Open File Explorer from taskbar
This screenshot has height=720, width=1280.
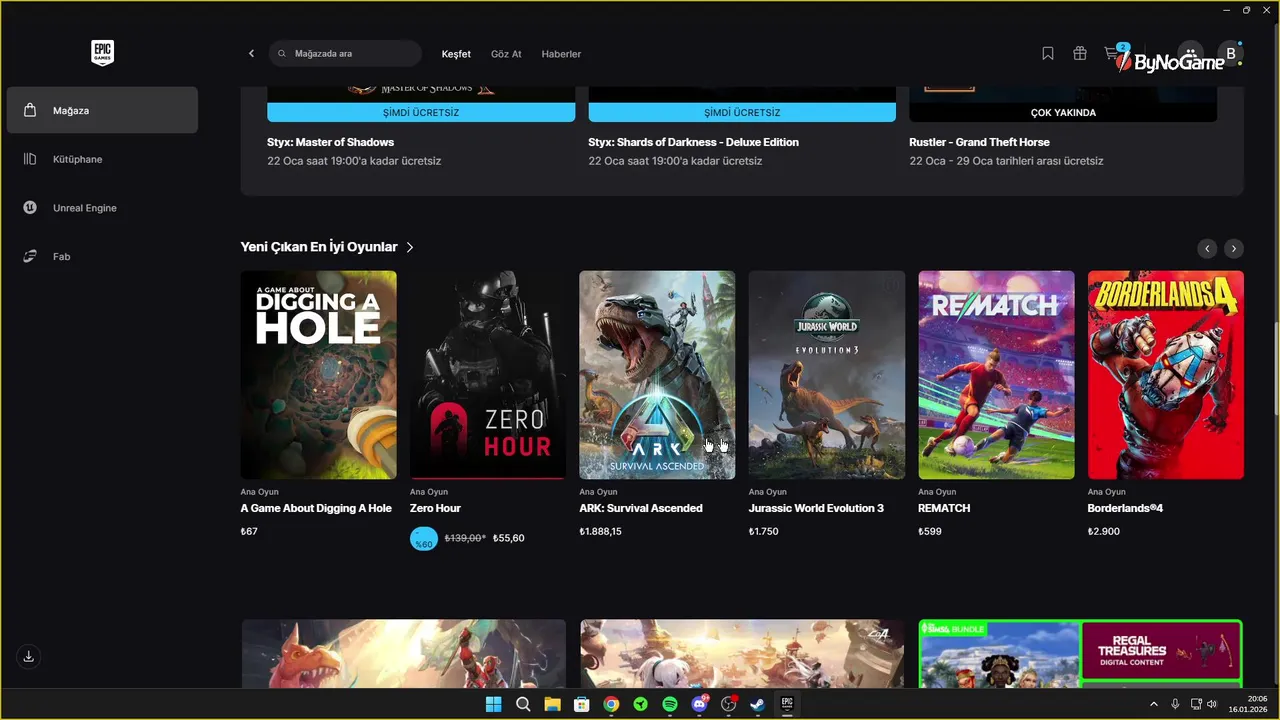pos(552,704)
